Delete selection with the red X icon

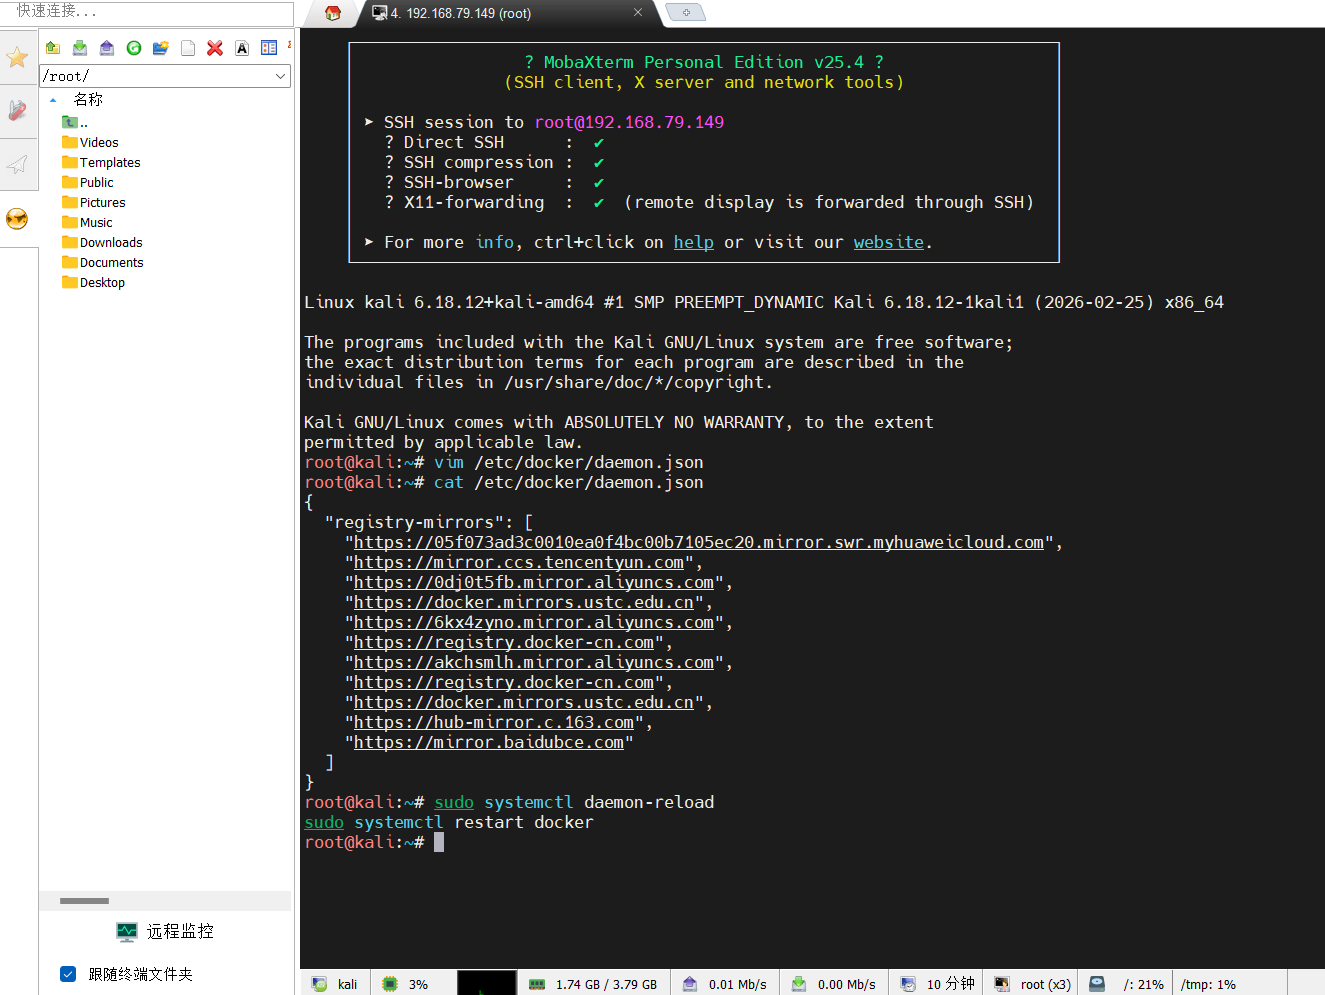coord(215,48)
